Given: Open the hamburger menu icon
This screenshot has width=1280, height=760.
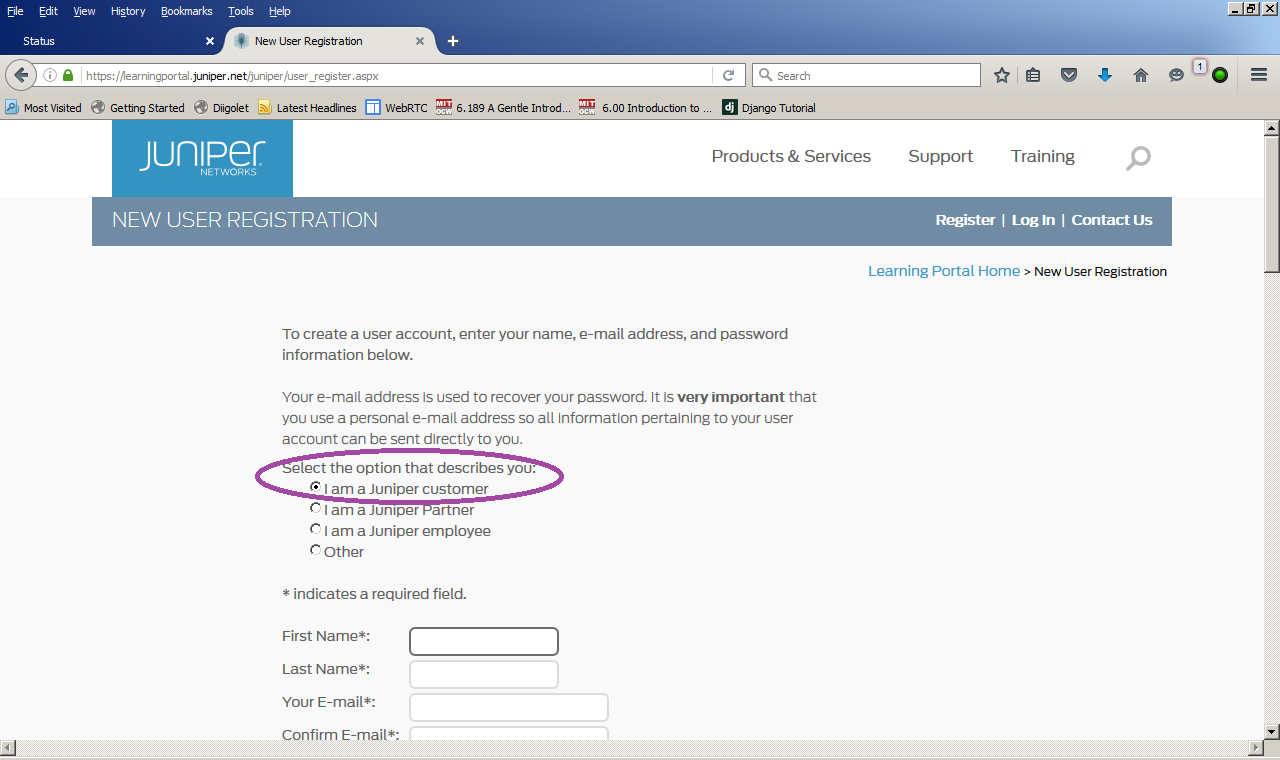Looking at the screenshot, I should point(1259,75).
